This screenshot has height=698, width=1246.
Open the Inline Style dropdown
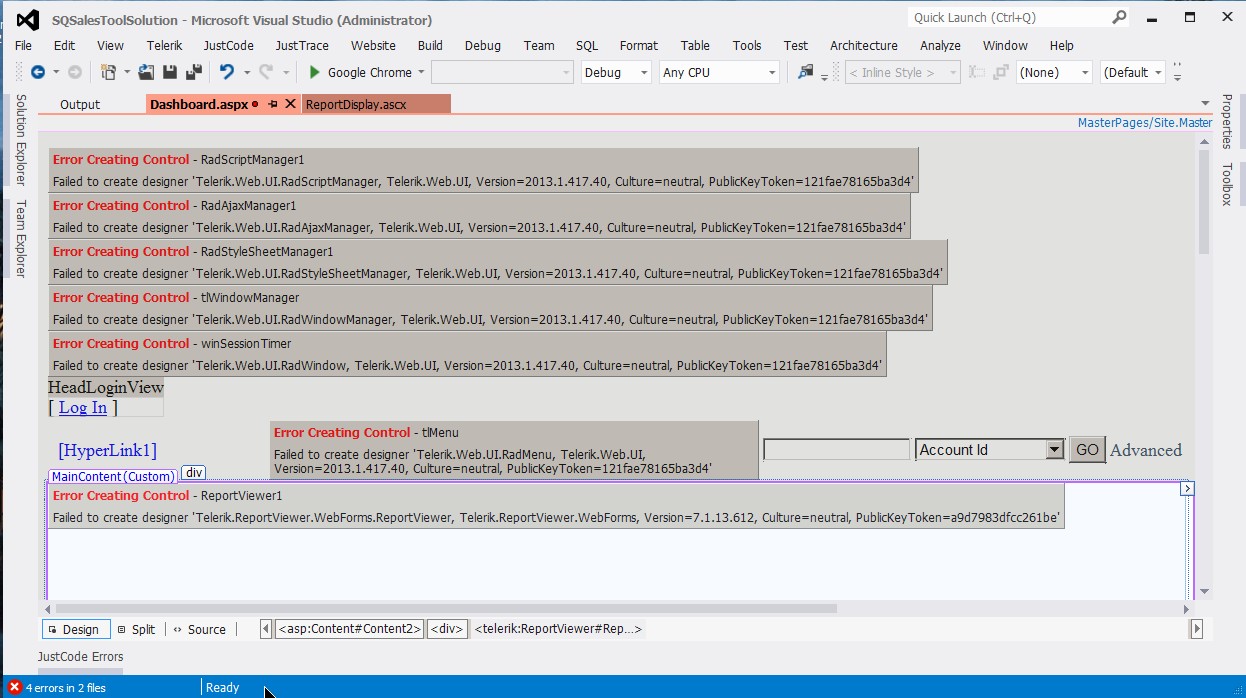(x=952, y=72)
